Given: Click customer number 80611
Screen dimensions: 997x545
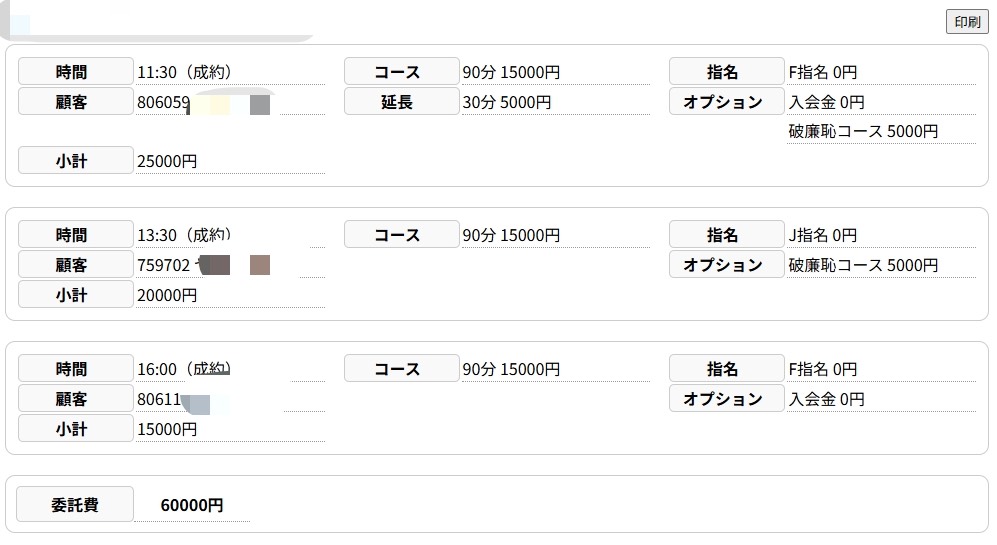Looking at the screenshot, I should click(159, 399).
